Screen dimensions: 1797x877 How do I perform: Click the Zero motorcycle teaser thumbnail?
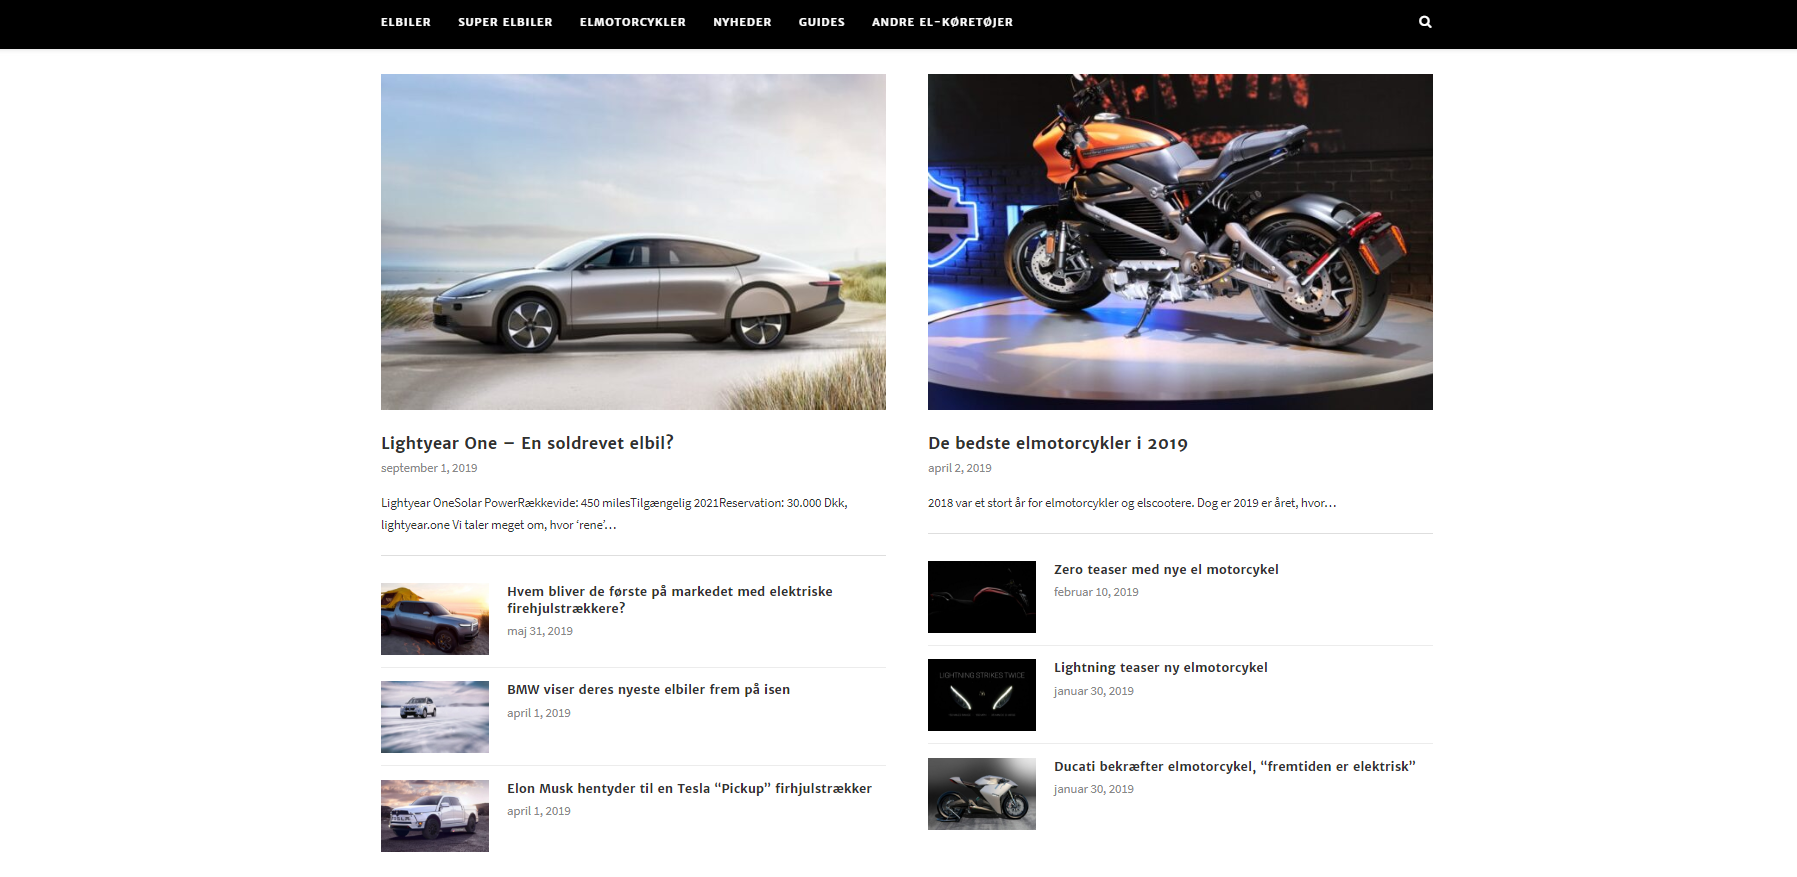click(981, 597)
